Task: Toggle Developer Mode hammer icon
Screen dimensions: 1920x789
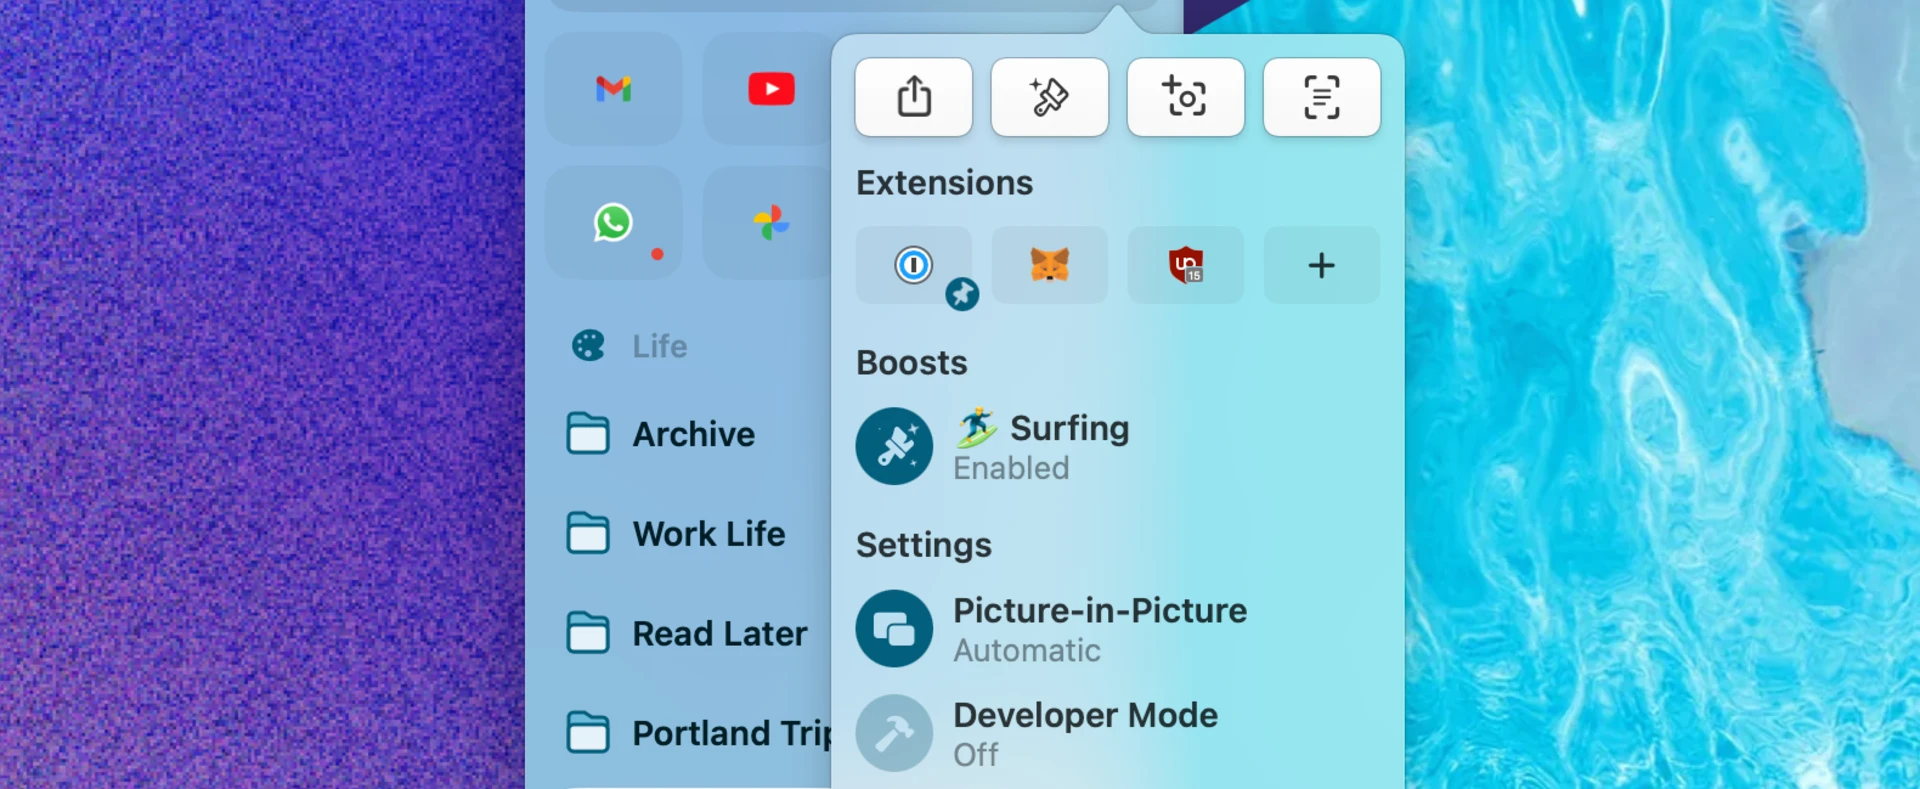Action: [x=894, y=733]
